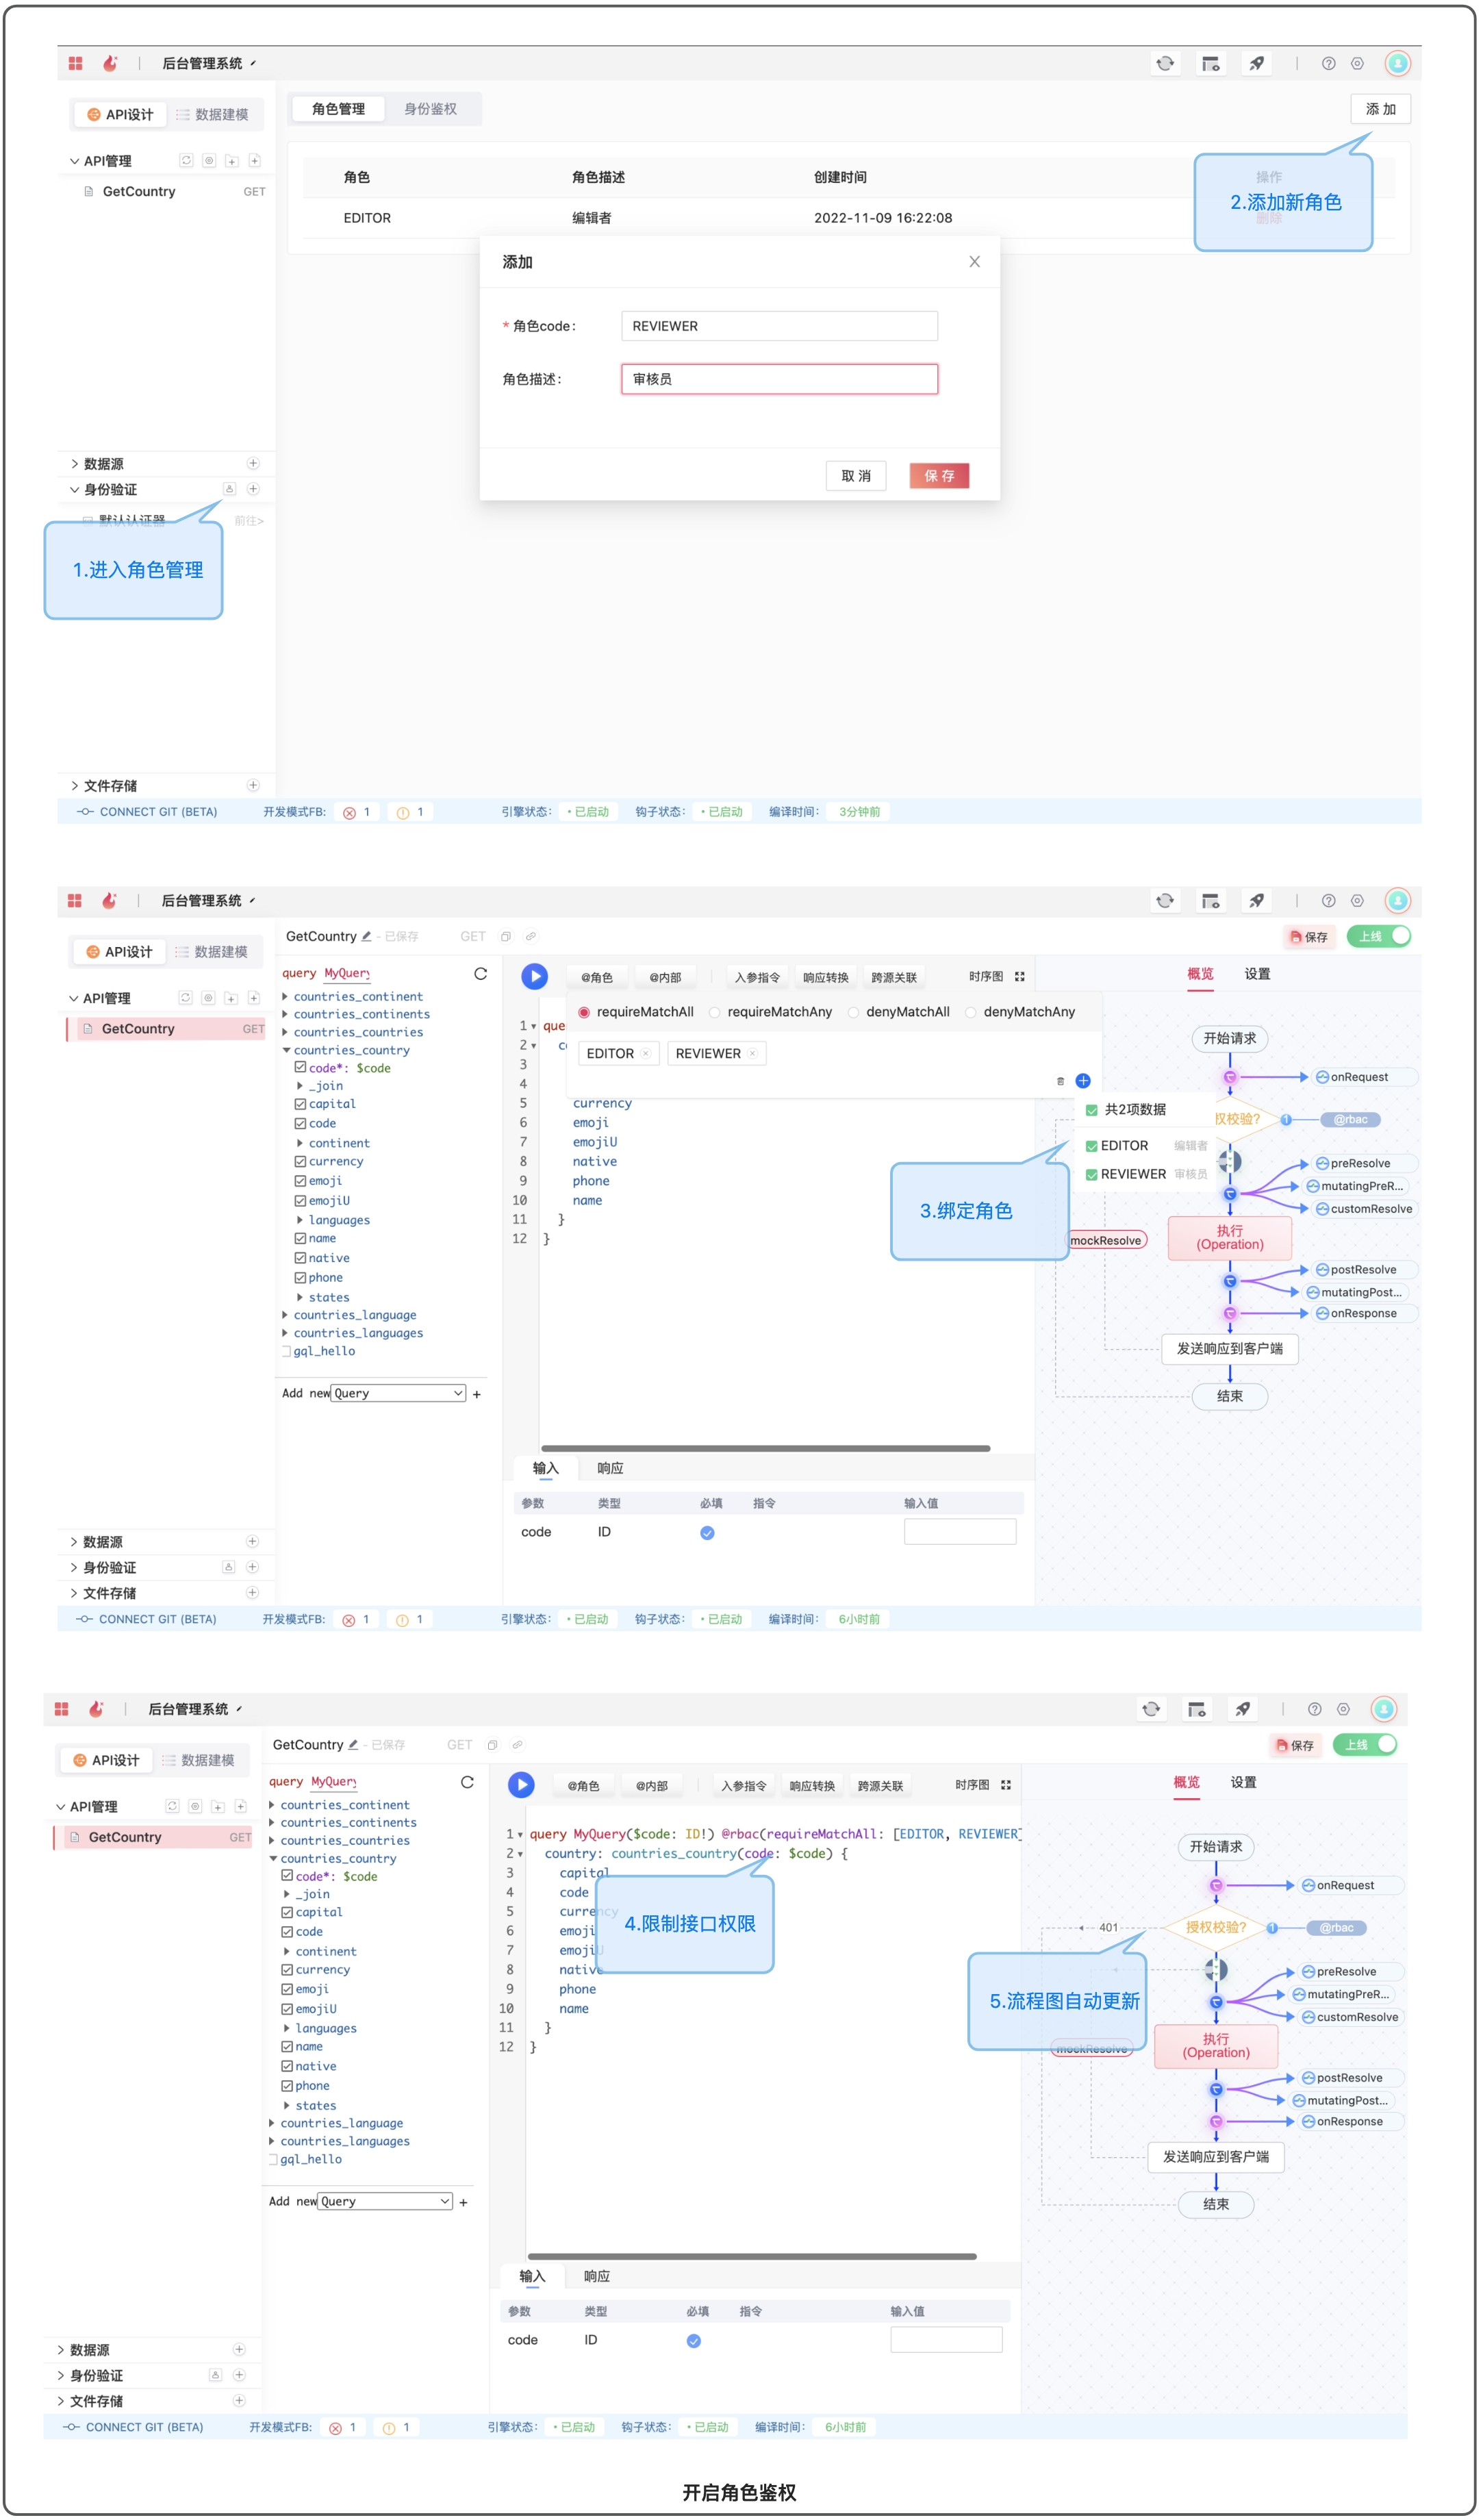Remove the EDITOR role tag
Viewport: 1483px width, 2520px height.
645,1053
